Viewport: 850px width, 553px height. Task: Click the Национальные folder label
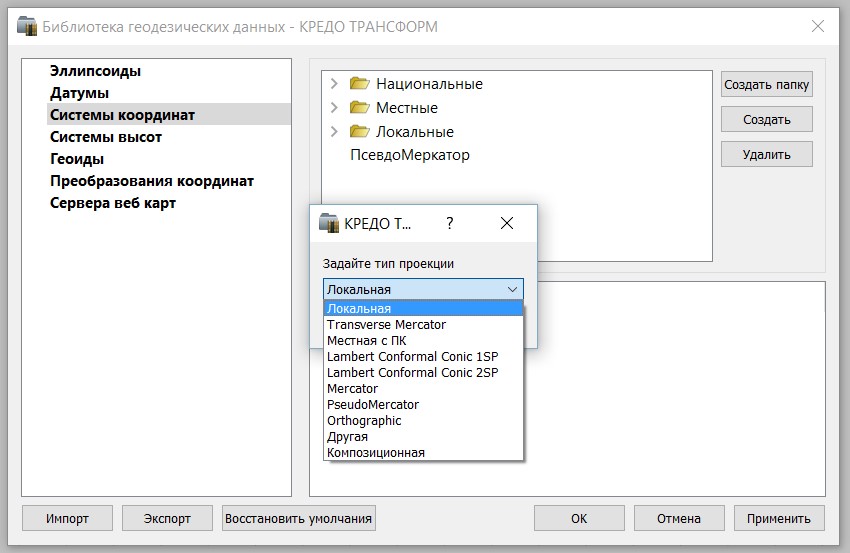(x=429, y=84)
